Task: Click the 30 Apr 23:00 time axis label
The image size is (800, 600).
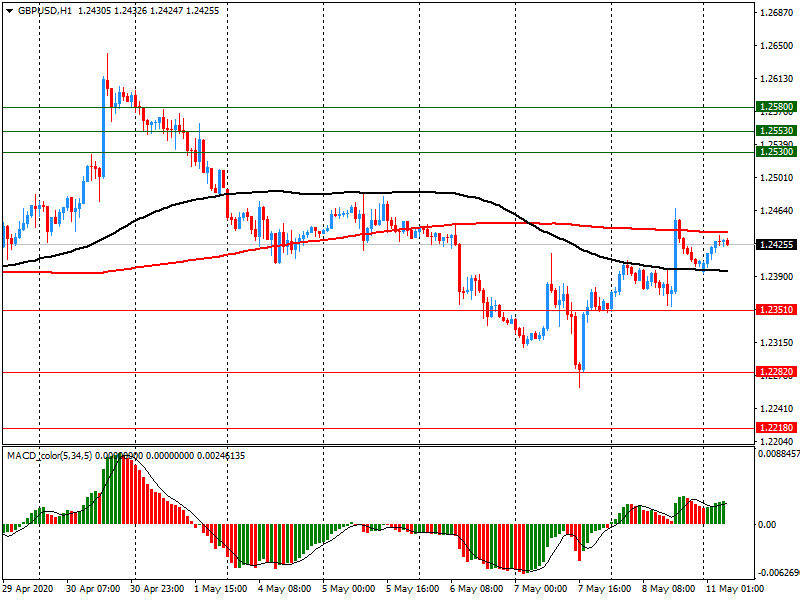Action: point(157,589)
